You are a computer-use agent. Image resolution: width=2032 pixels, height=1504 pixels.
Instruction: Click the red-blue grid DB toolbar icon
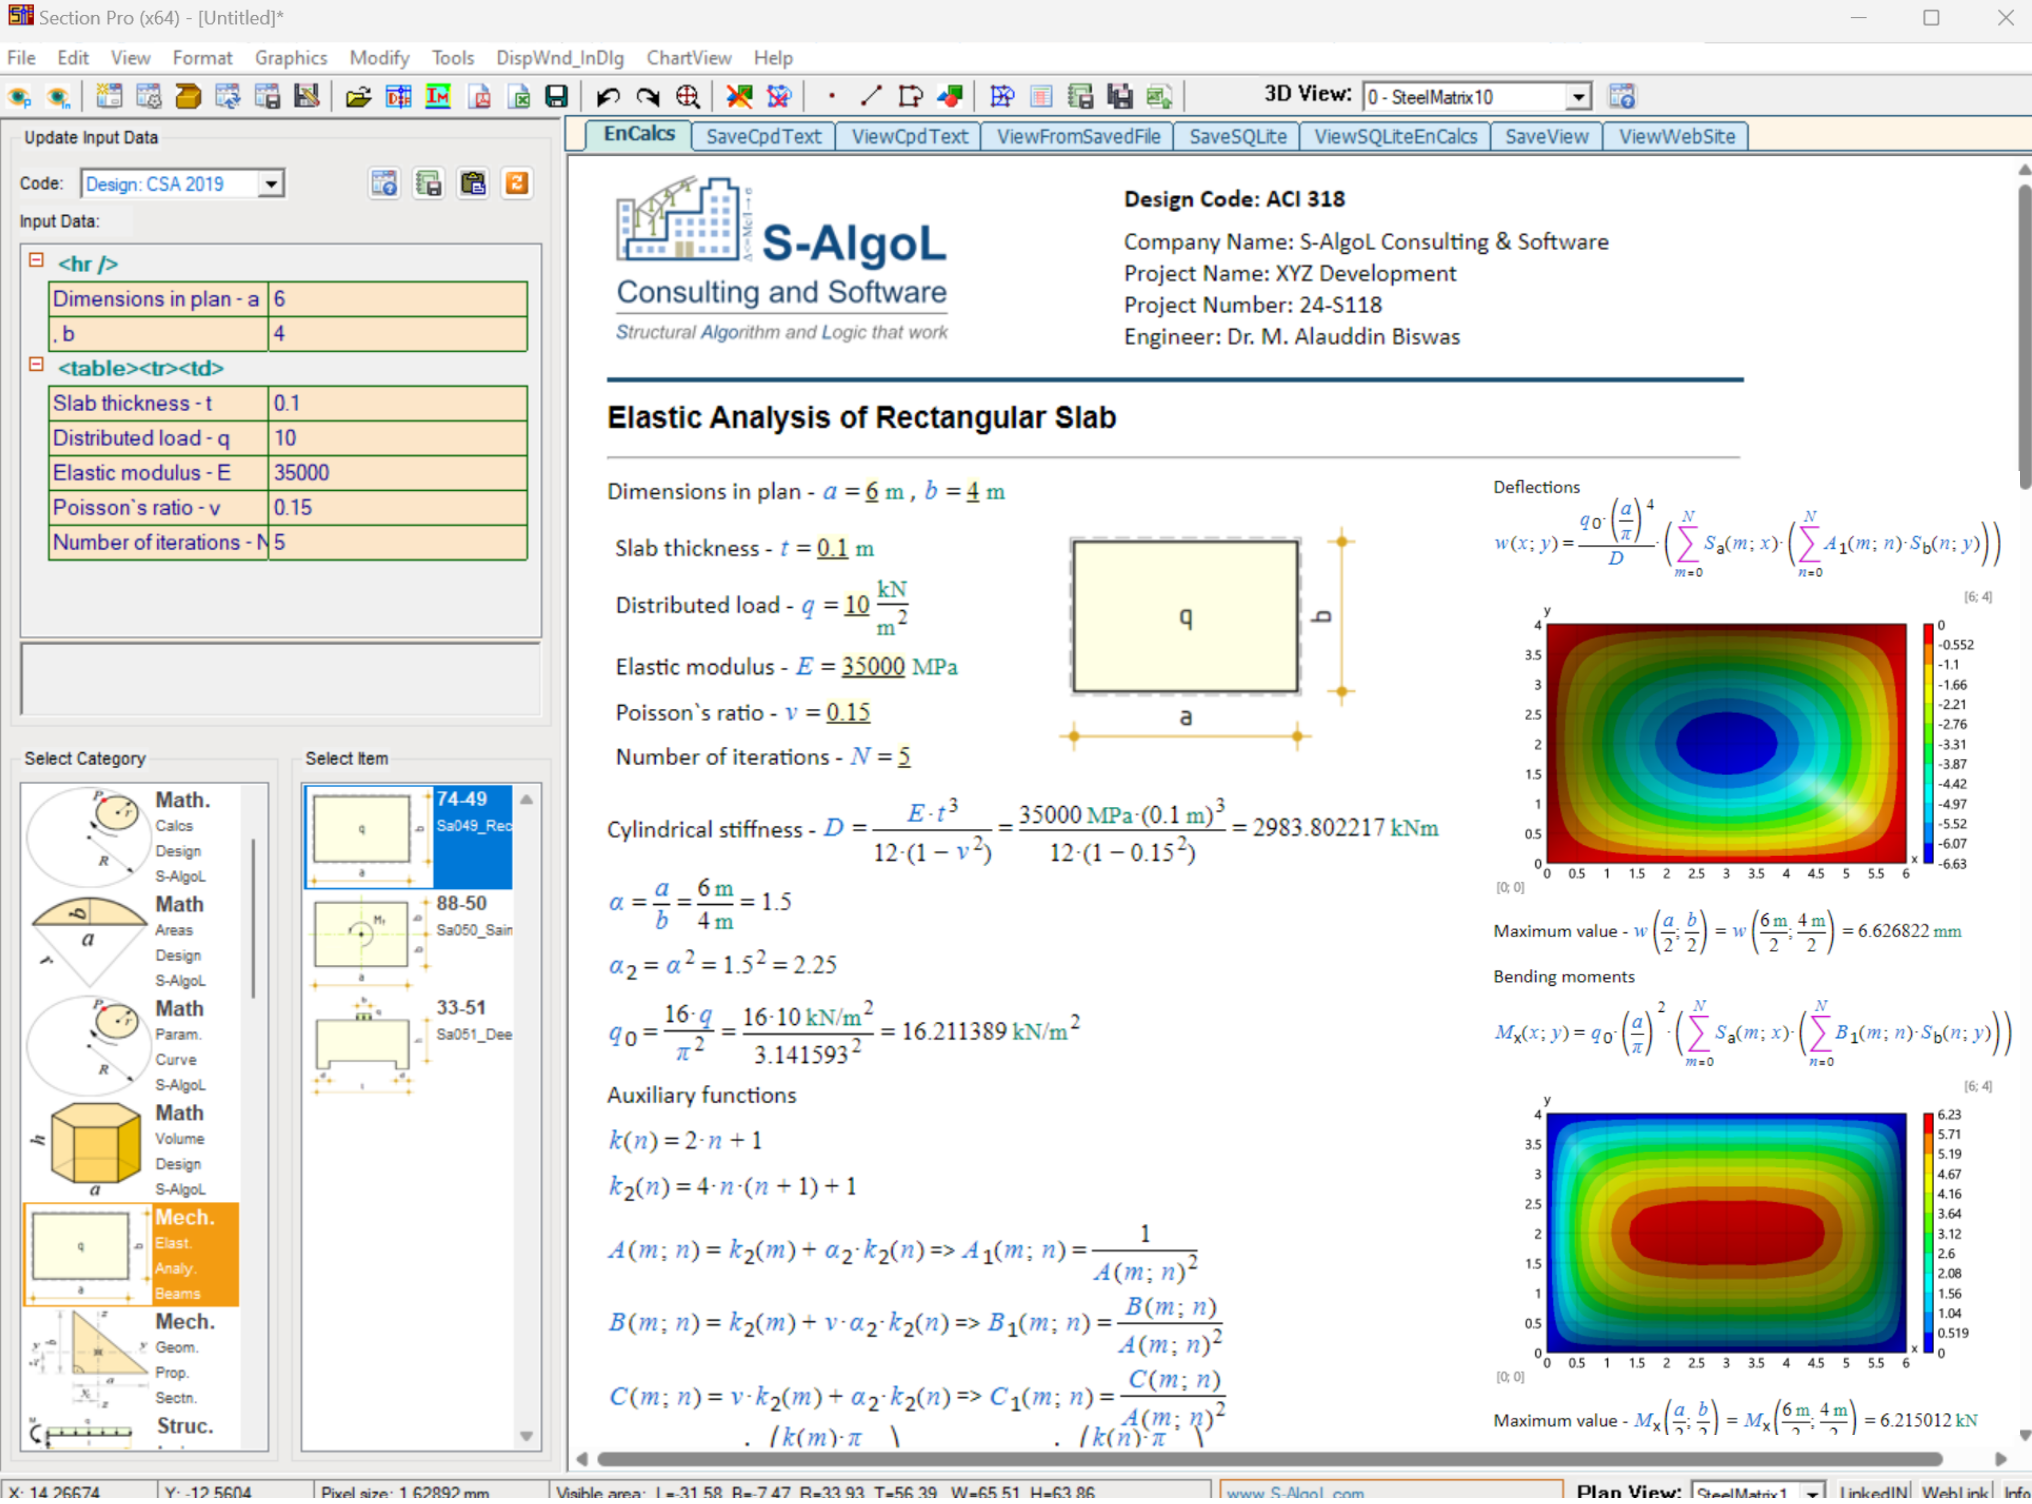[398, 97]
